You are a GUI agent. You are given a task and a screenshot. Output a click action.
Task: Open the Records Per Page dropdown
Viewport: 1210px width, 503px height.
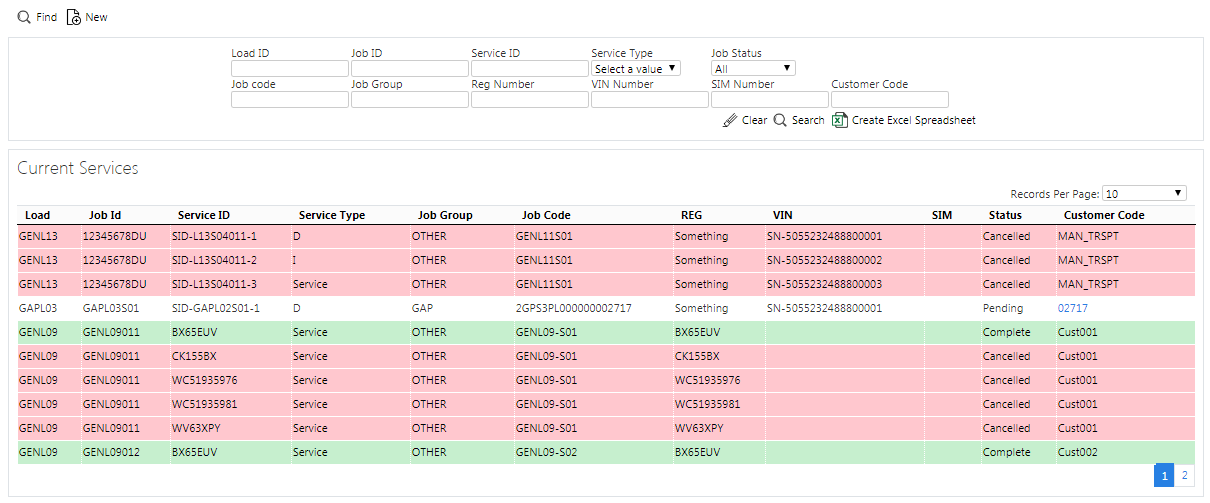1145,193
